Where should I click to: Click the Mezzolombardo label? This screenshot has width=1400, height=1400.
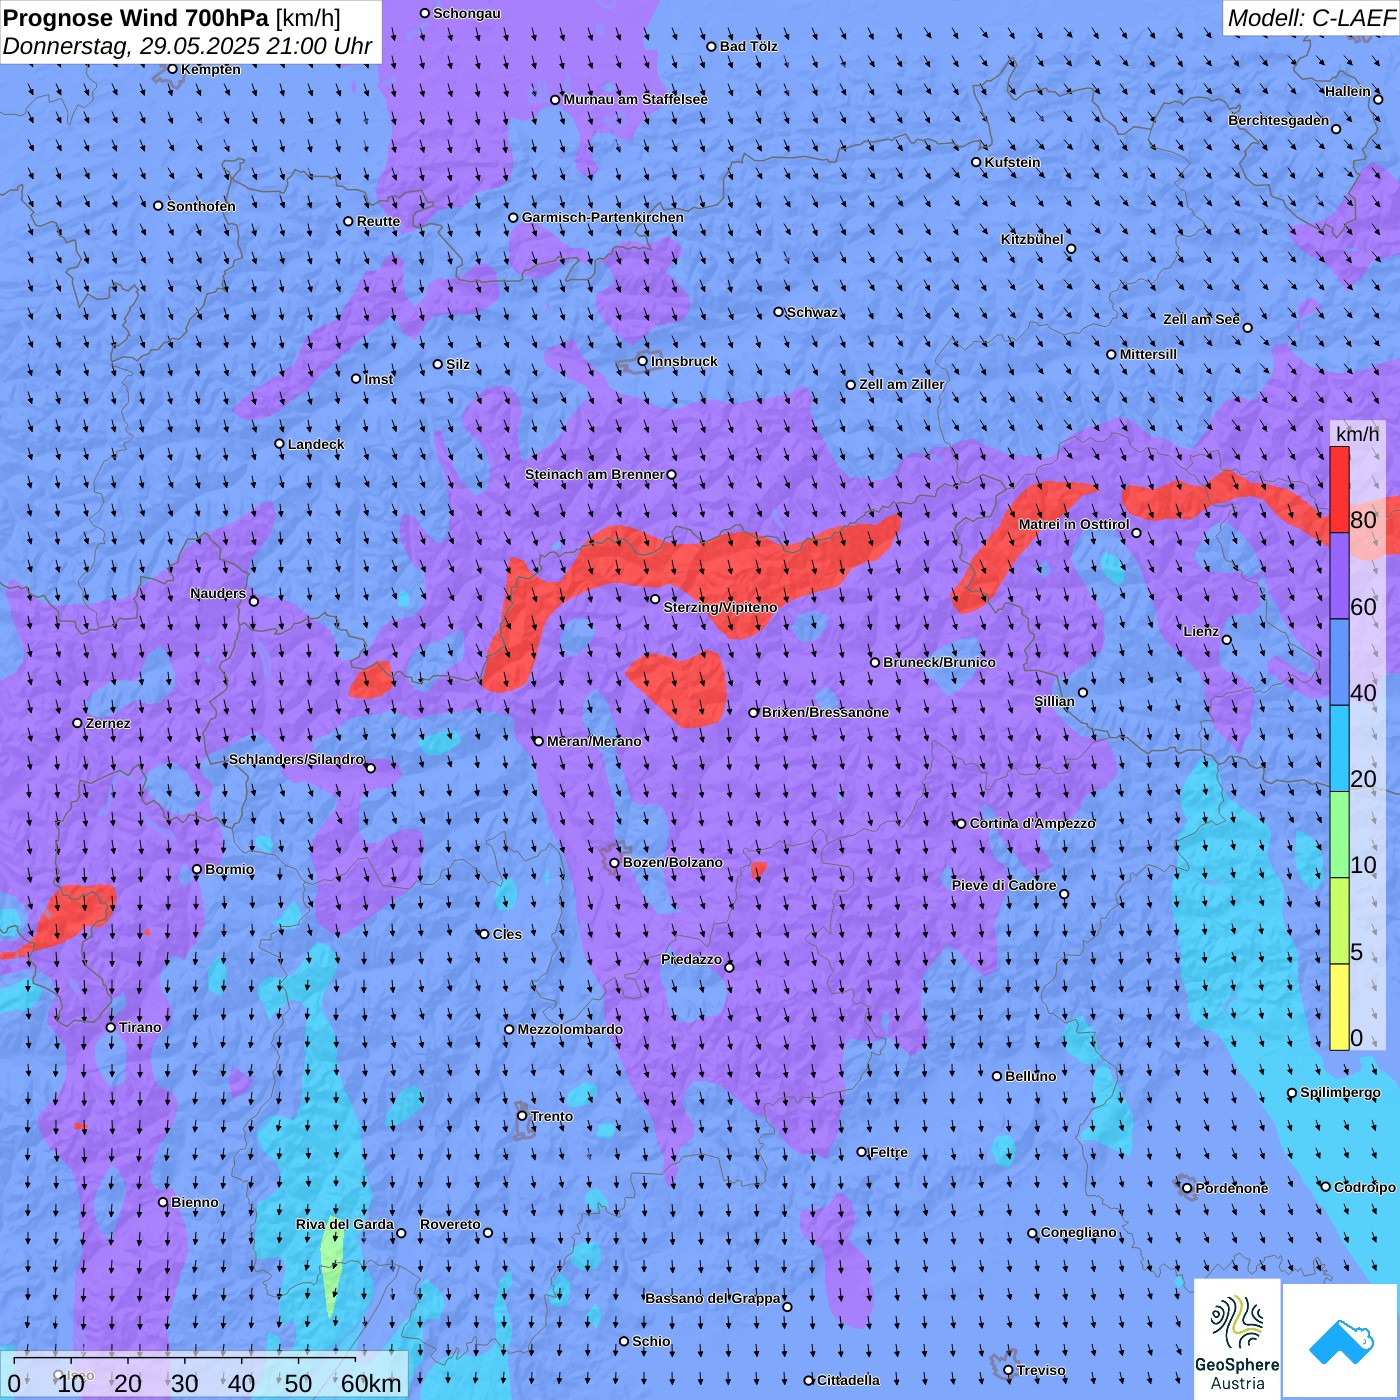pyautogui.click(x=570, y=1029)
